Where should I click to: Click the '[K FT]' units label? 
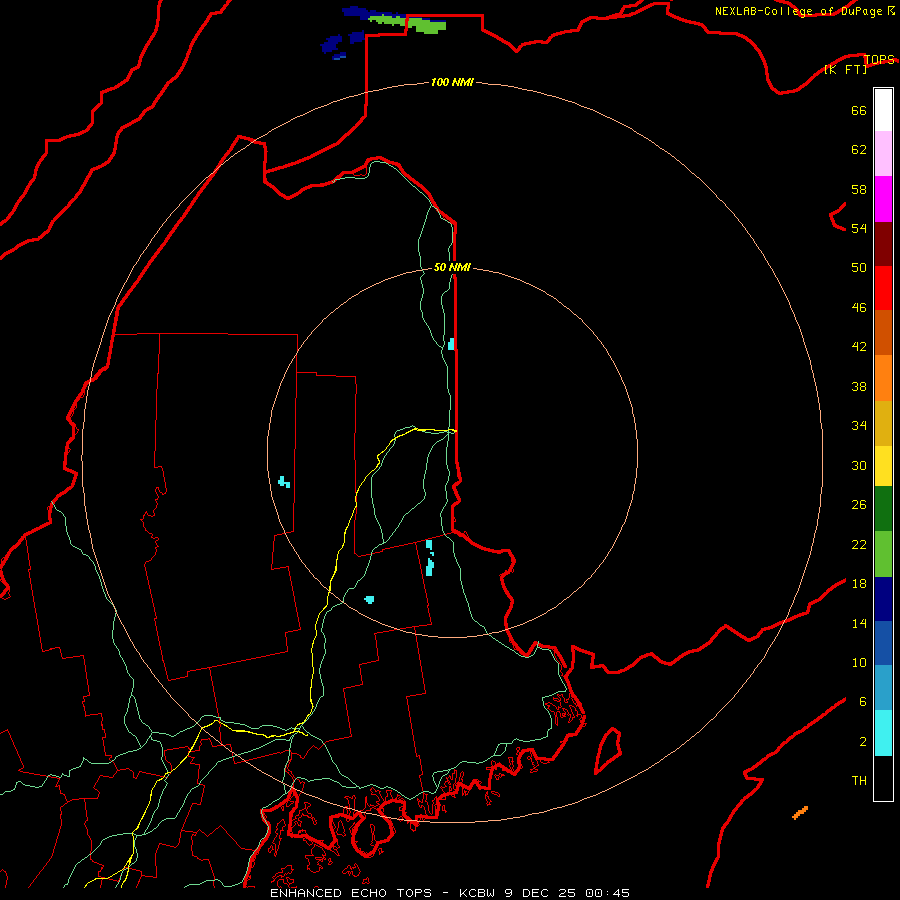(x=845, y=69)
